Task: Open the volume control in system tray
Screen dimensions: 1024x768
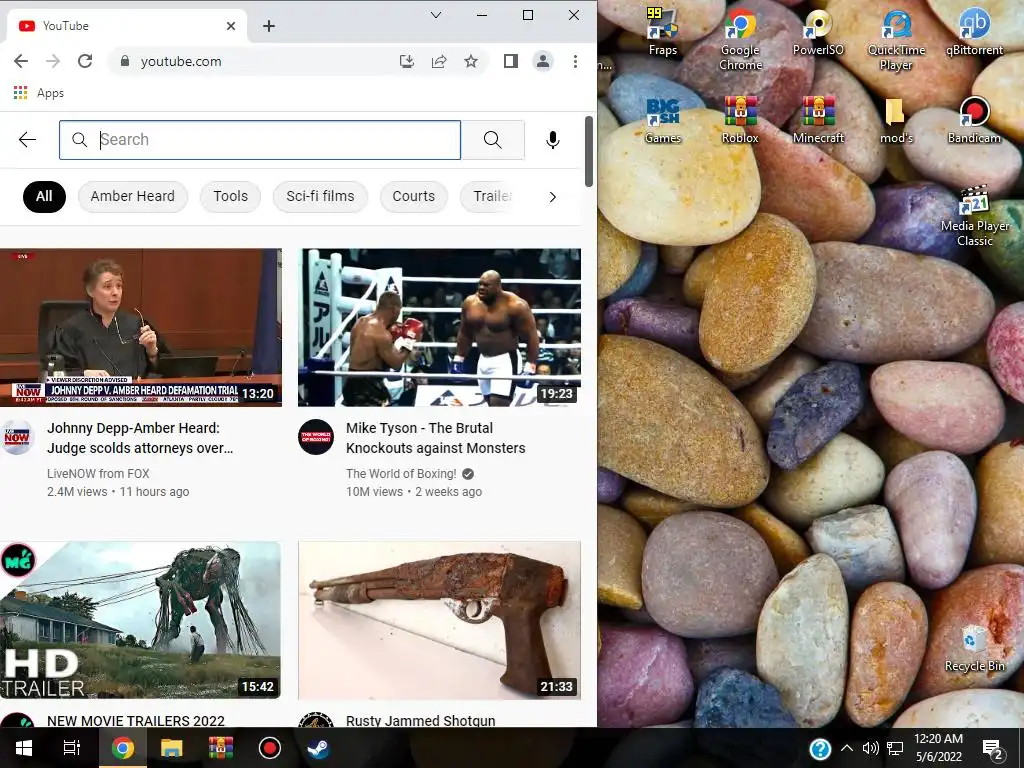Action: coord(870,748)
